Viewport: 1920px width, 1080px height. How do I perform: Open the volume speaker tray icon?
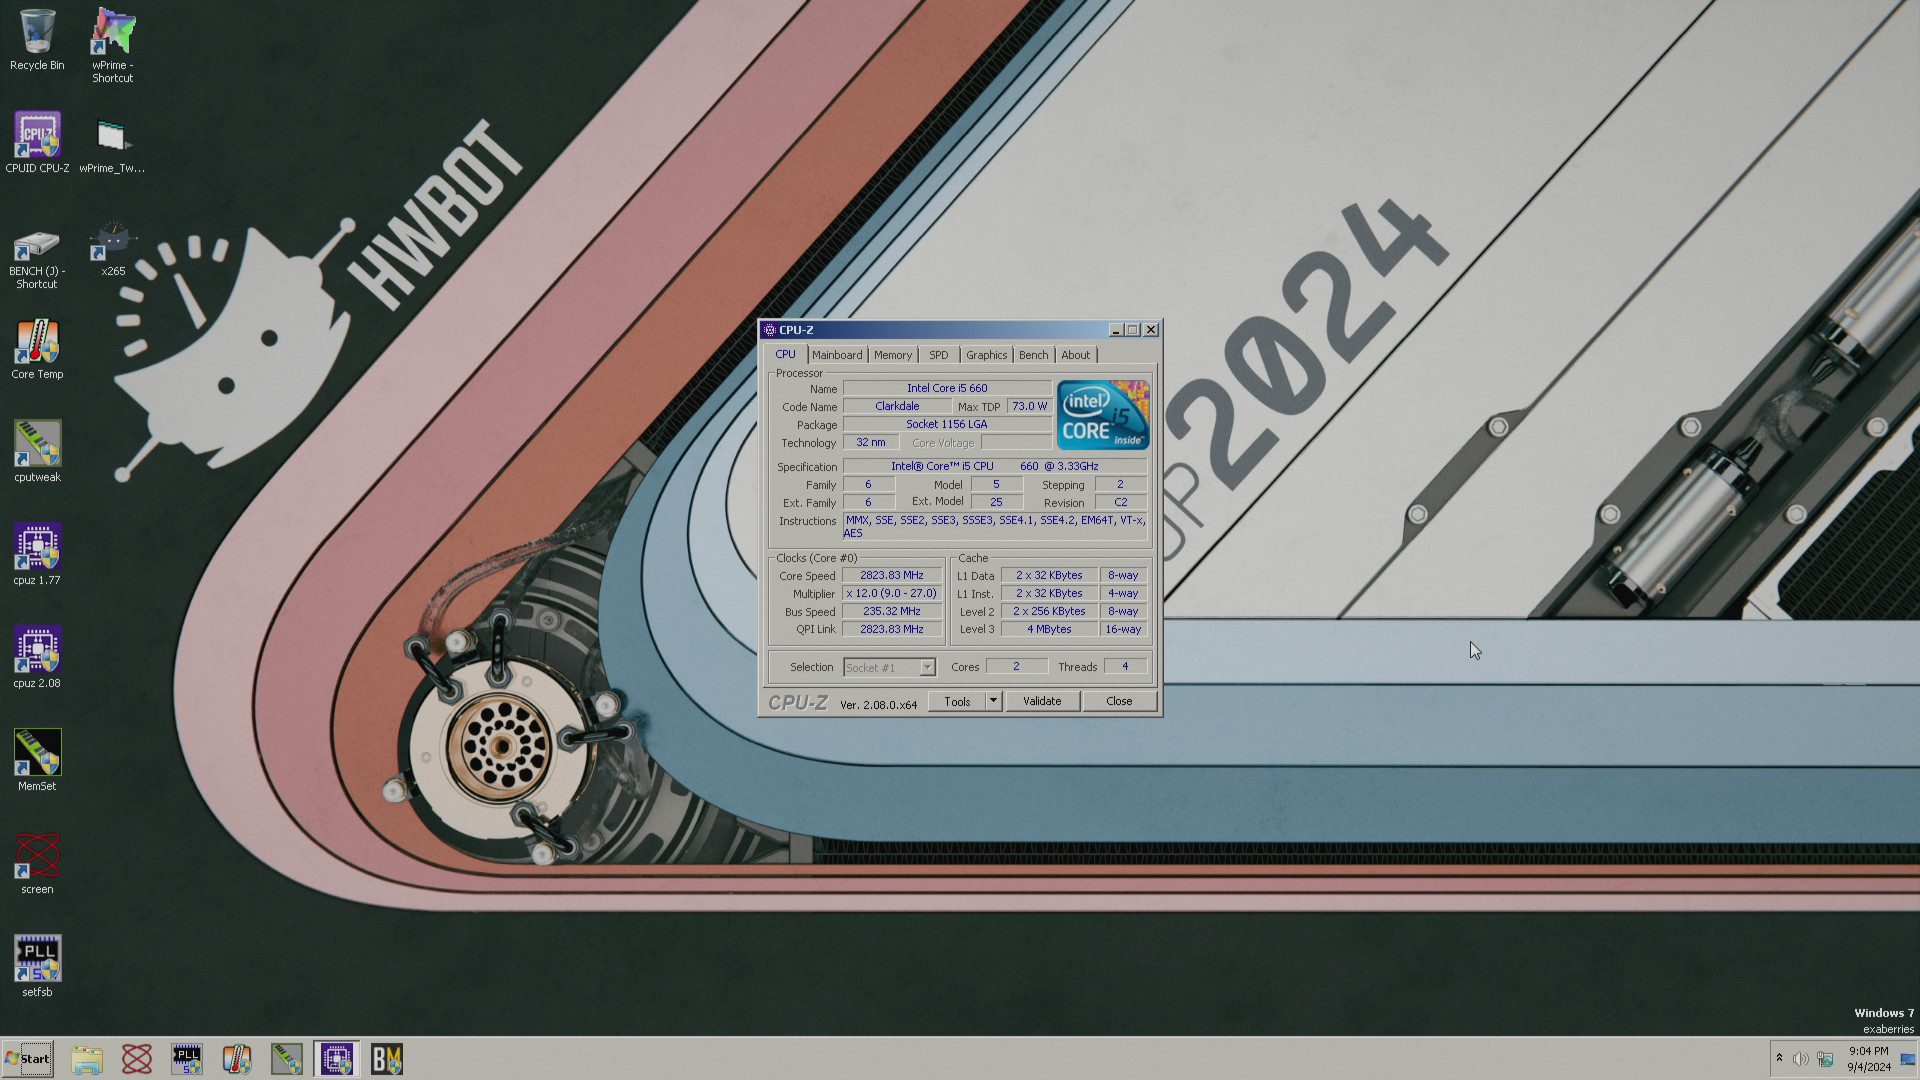1801,1059
